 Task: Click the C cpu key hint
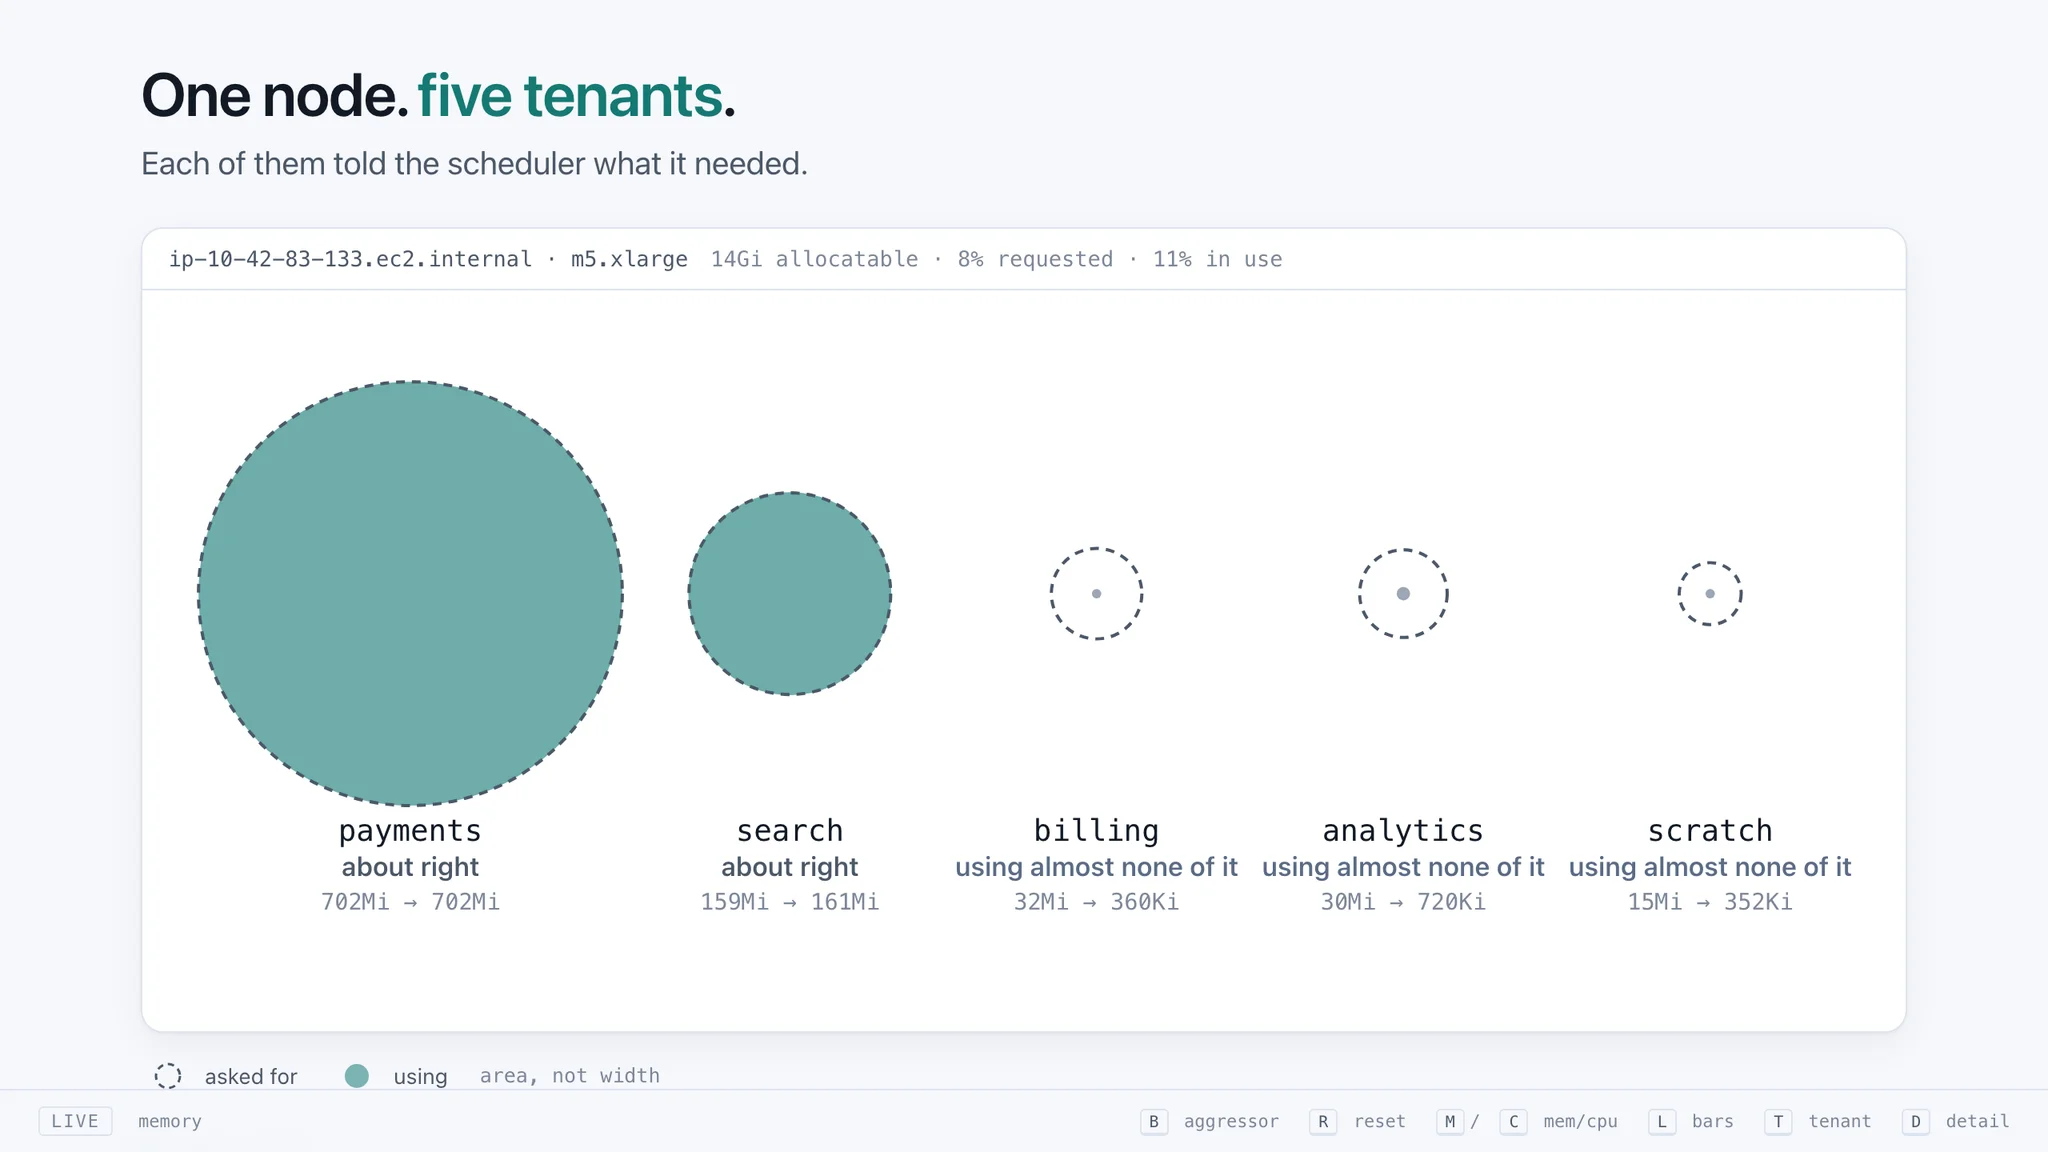point(1513,1121)
